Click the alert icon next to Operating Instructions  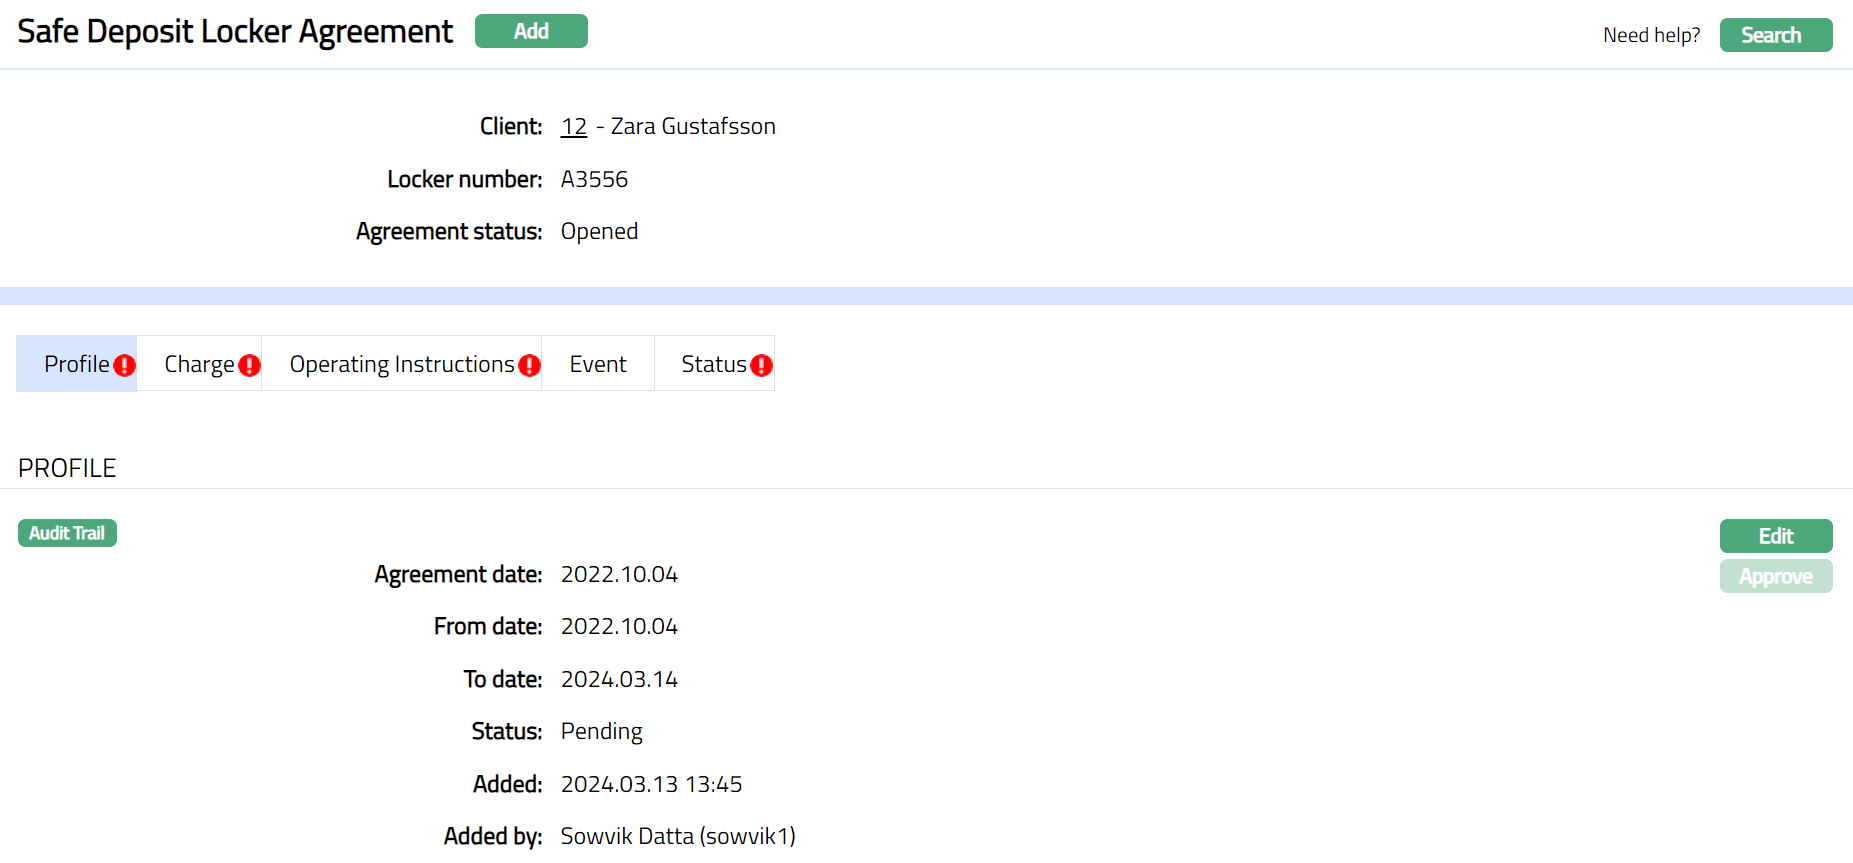pyautogui.click(x=529, y=366)
